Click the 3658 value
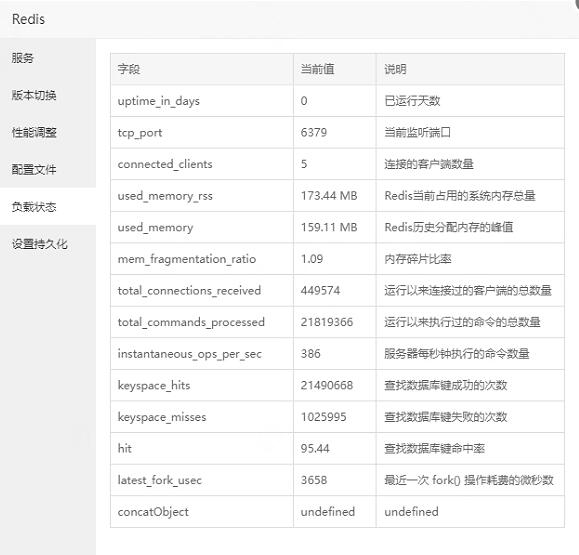This screenshot has width=579, height=555. click(x=314, y=480)
